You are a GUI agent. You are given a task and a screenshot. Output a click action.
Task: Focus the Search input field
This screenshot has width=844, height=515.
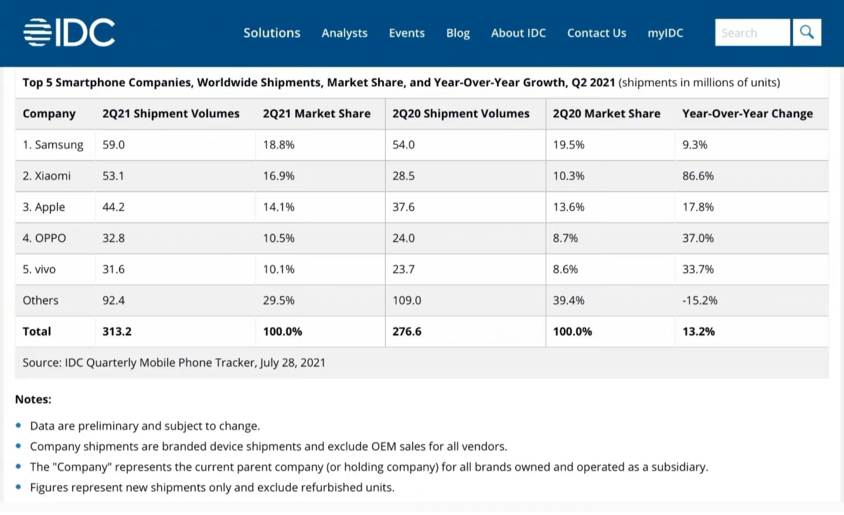(752, 32)
